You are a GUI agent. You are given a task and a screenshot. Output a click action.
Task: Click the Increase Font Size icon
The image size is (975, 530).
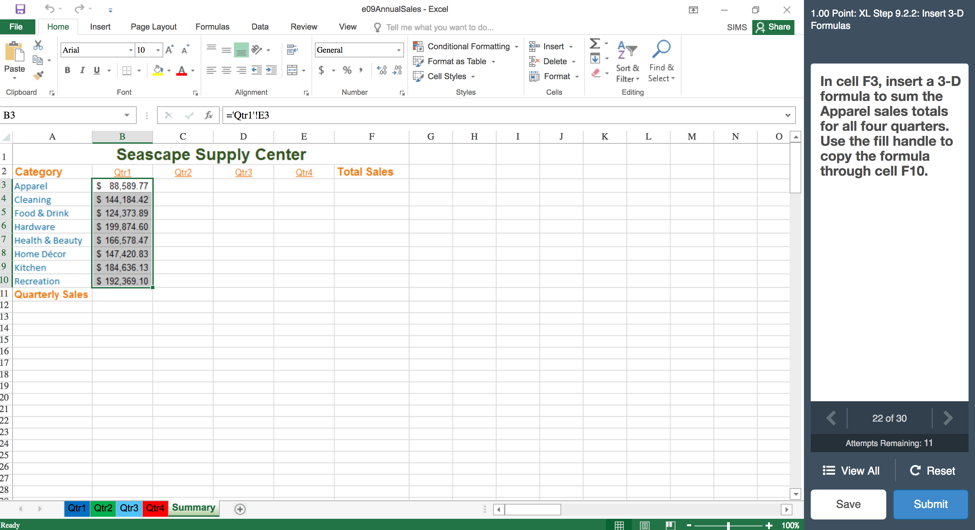click(x=169, y=50)
